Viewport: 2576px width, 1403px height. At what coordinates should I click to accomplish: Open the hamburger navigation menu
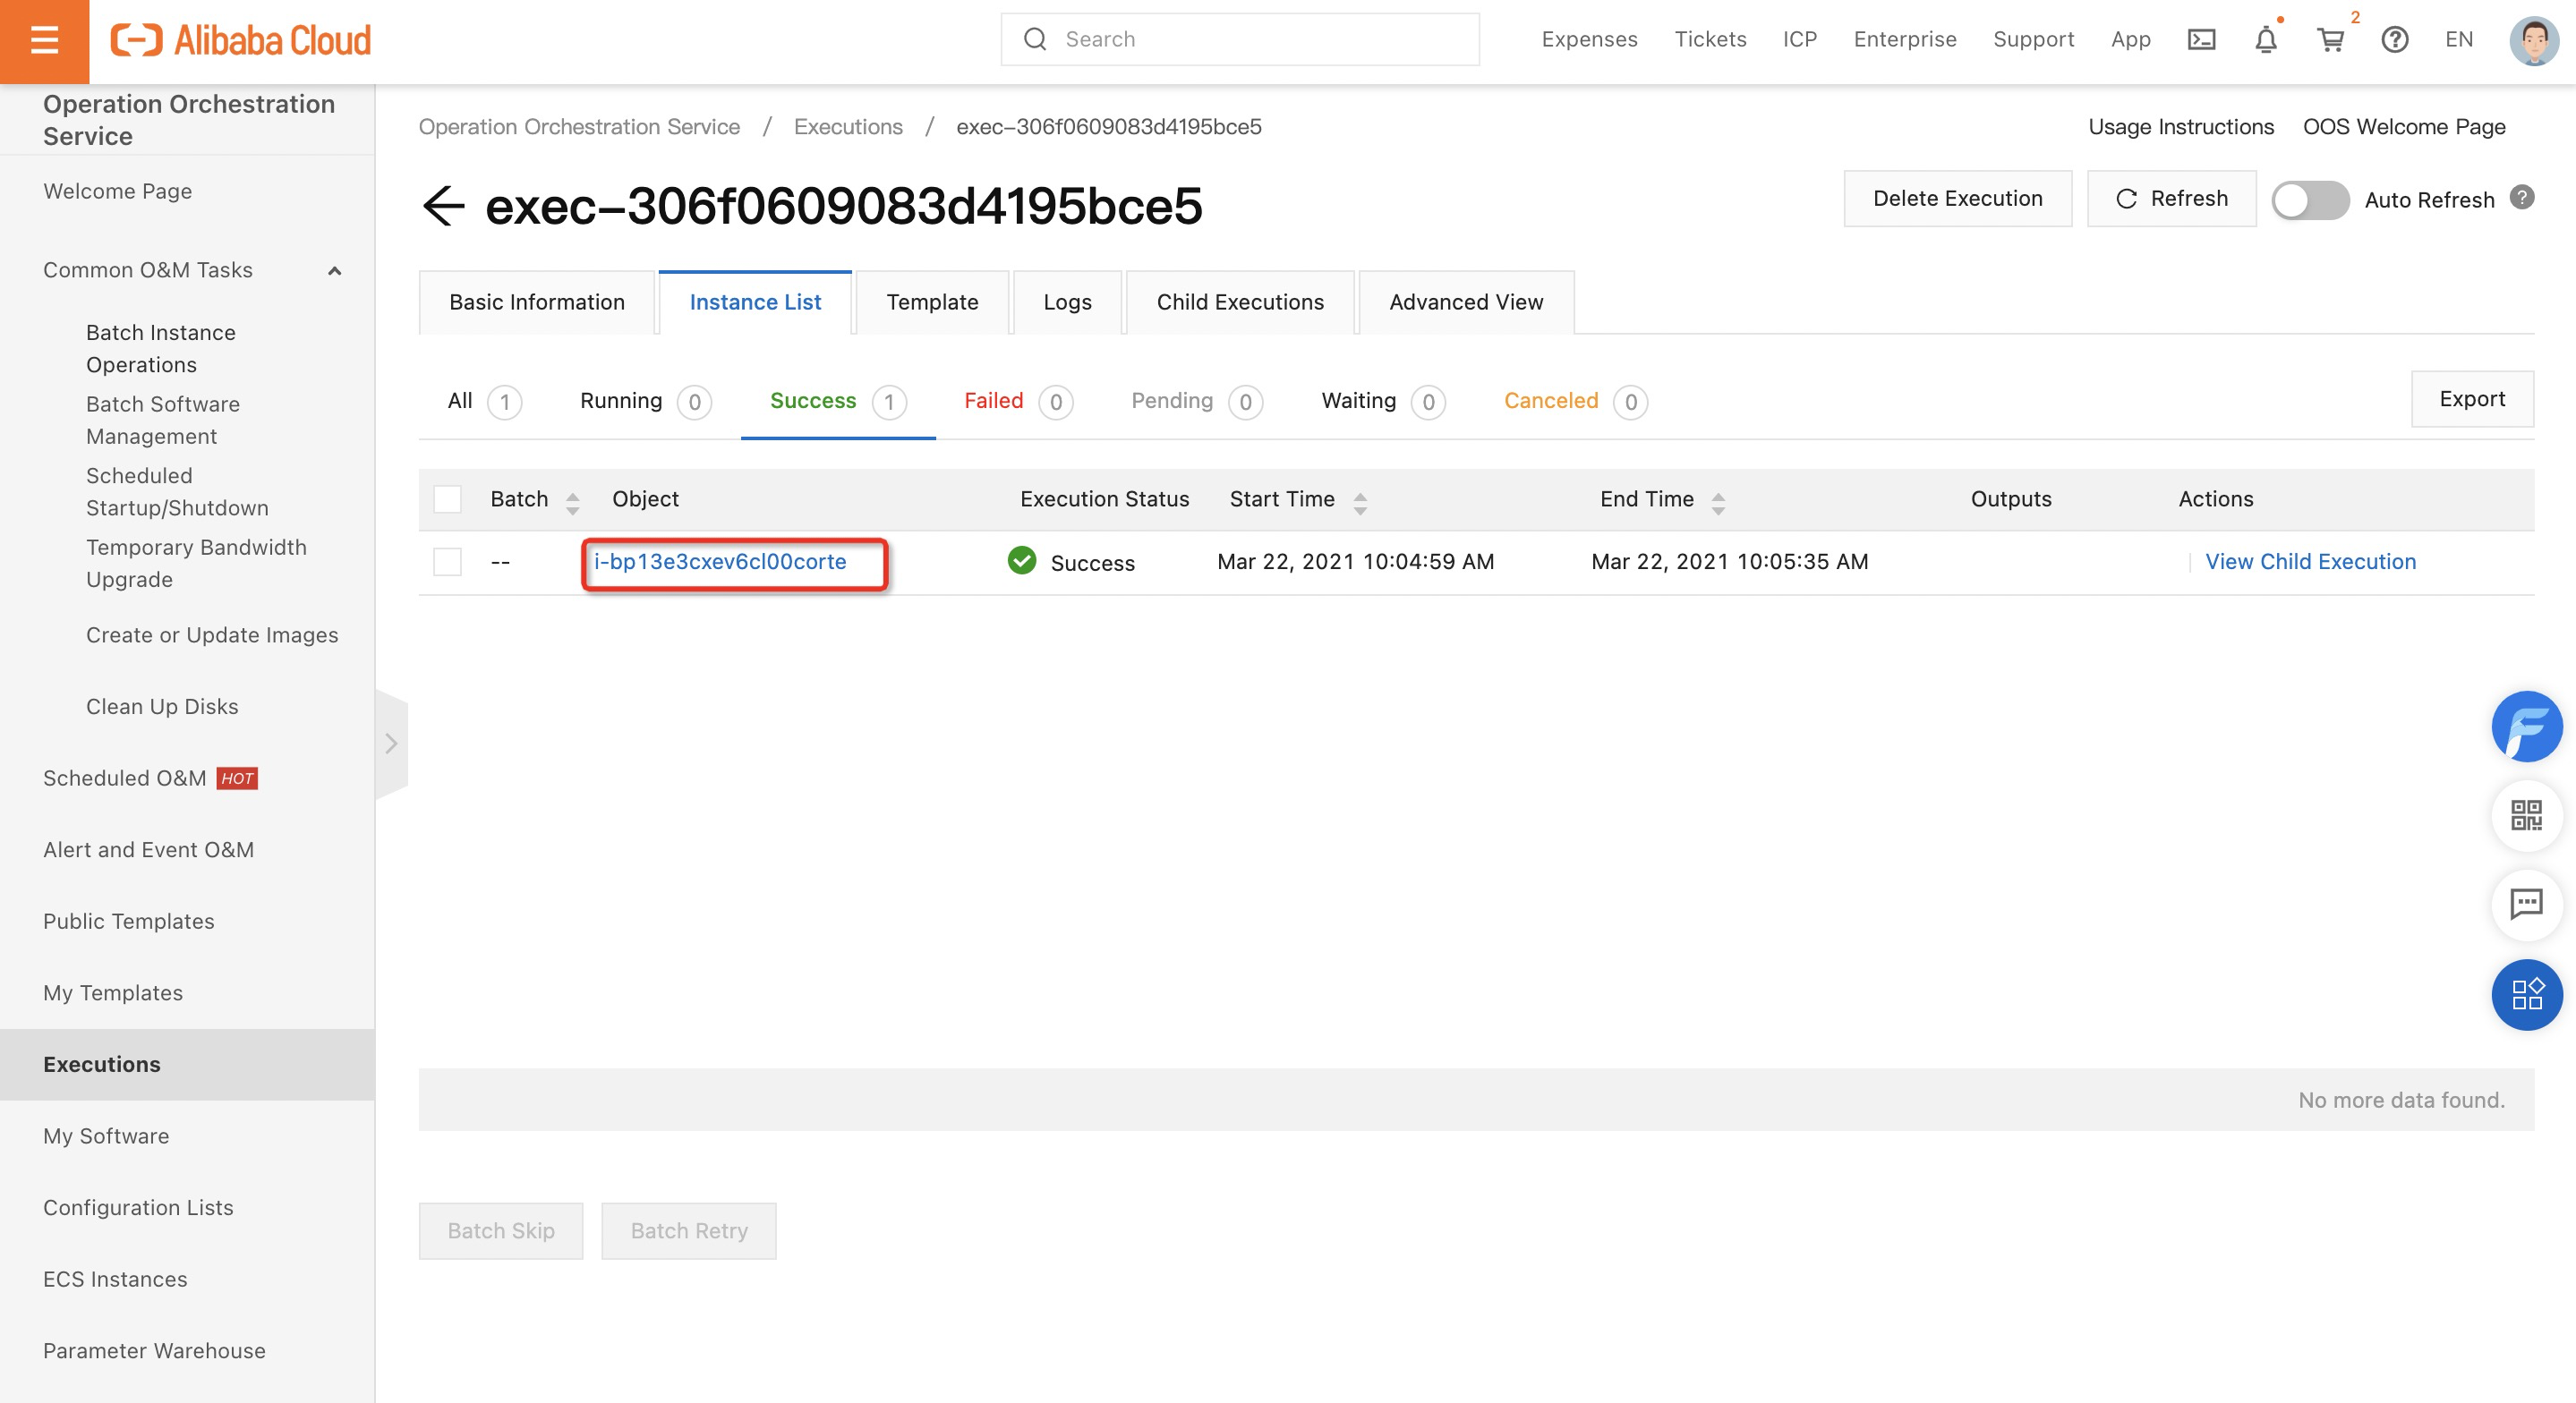tap(44, 41)
